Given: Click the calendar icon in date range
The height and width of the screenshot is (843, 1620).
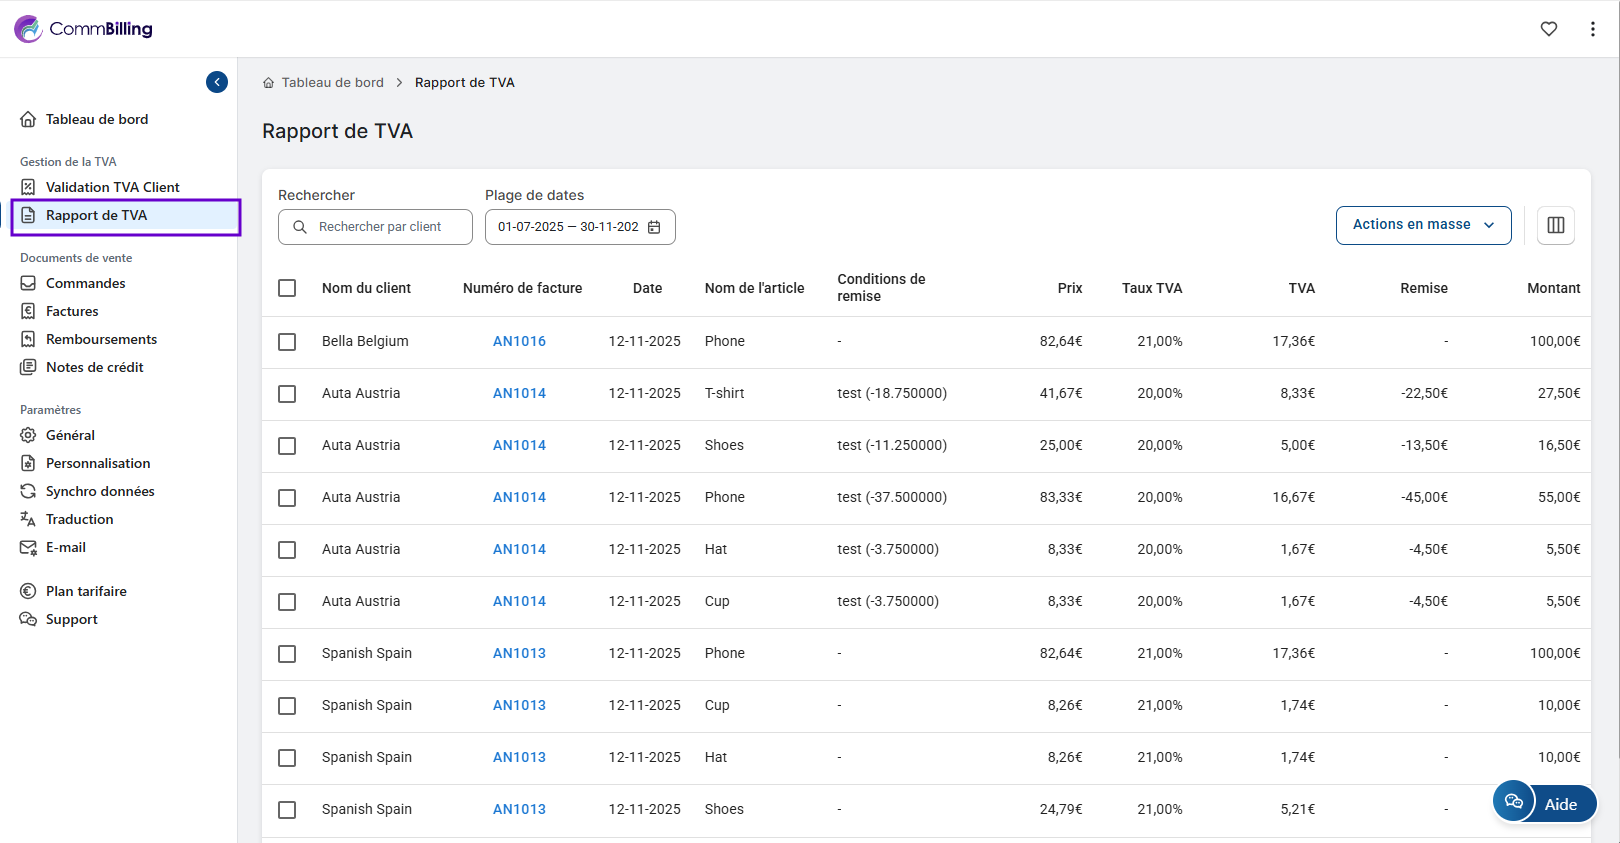Looking at the screenshot, I should (654, 227).
